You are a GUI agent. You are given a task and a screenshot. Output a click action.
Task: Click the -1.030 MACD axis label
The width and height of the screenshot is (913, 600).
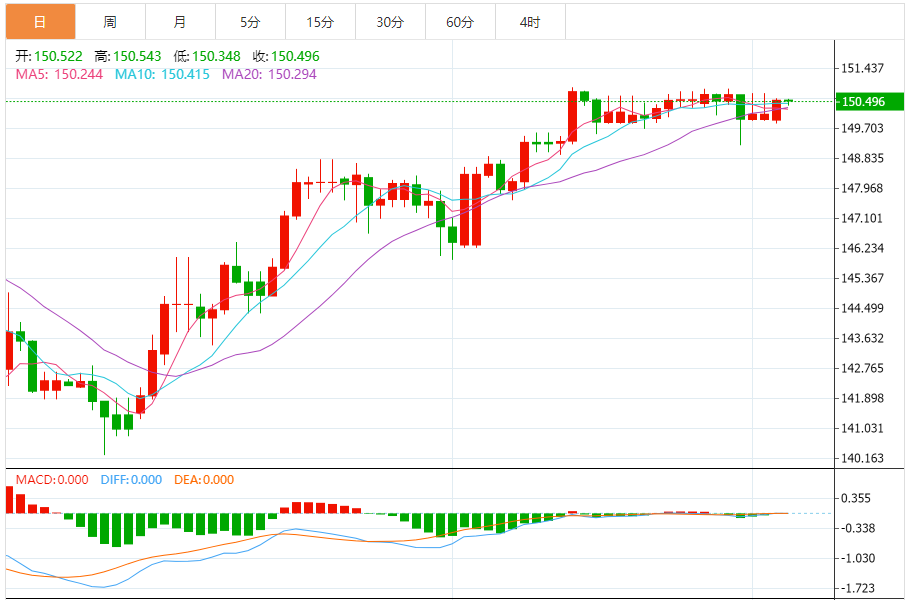click(x=858, y=558)
